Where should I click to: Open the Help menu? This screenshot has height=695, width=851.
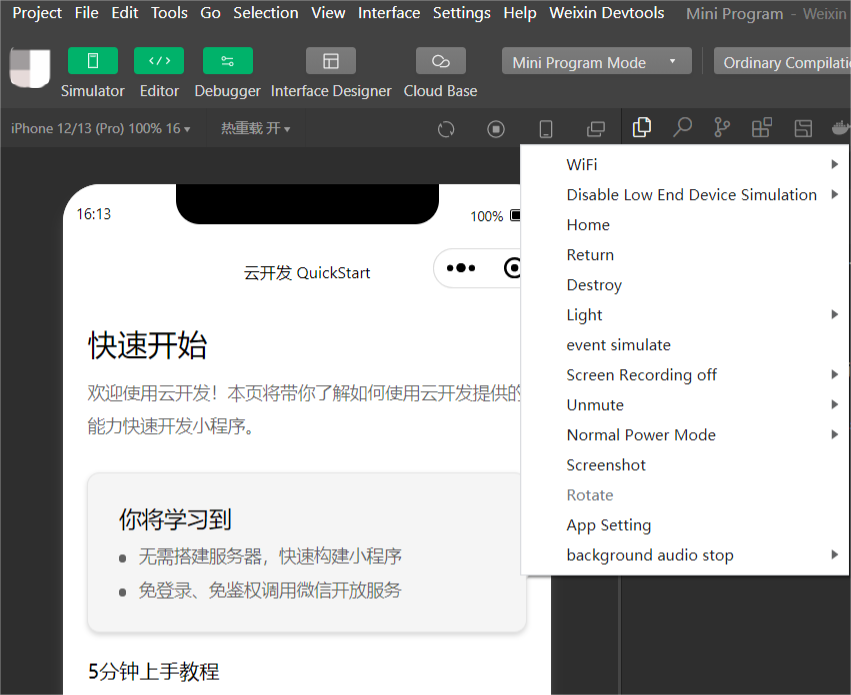(x=520, y=12)
